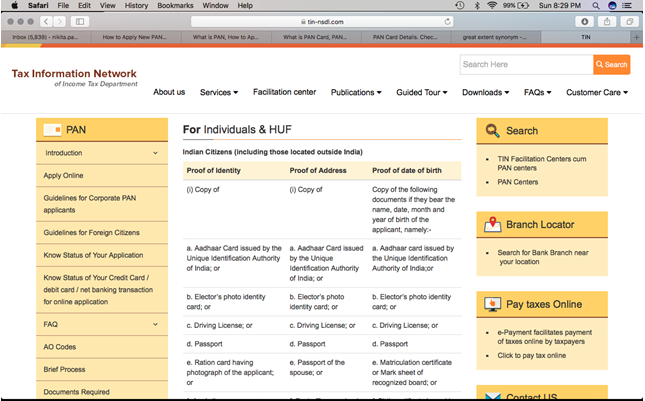The width and height of the screenshot is (645, 401).
Task: Expand the Customer Care dropdown menu
Action: point(597,93)
